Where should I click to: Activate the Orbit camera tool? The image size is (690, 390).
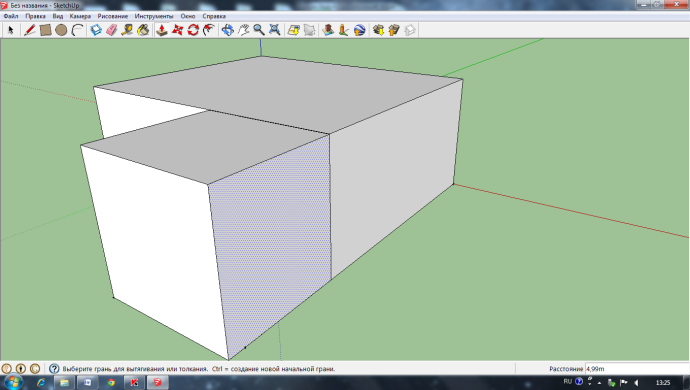coord(228,30)
